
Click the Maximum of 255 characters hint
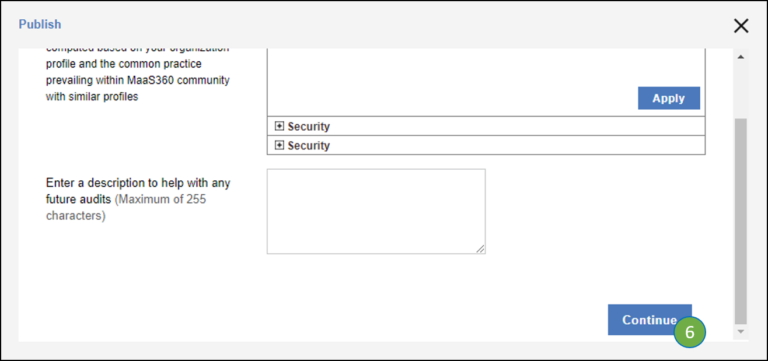[126, 208]
